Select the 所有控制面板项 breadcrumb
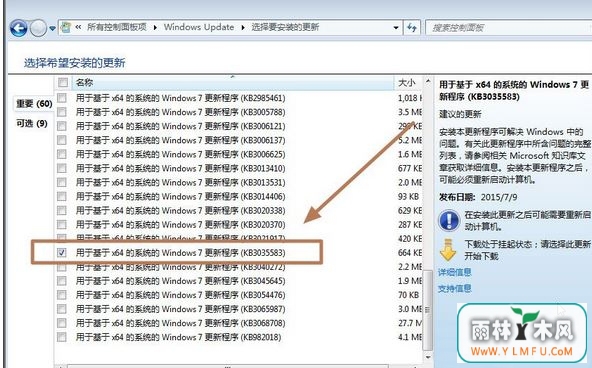Screen dimensions: 592x368 tap(117, 27)
